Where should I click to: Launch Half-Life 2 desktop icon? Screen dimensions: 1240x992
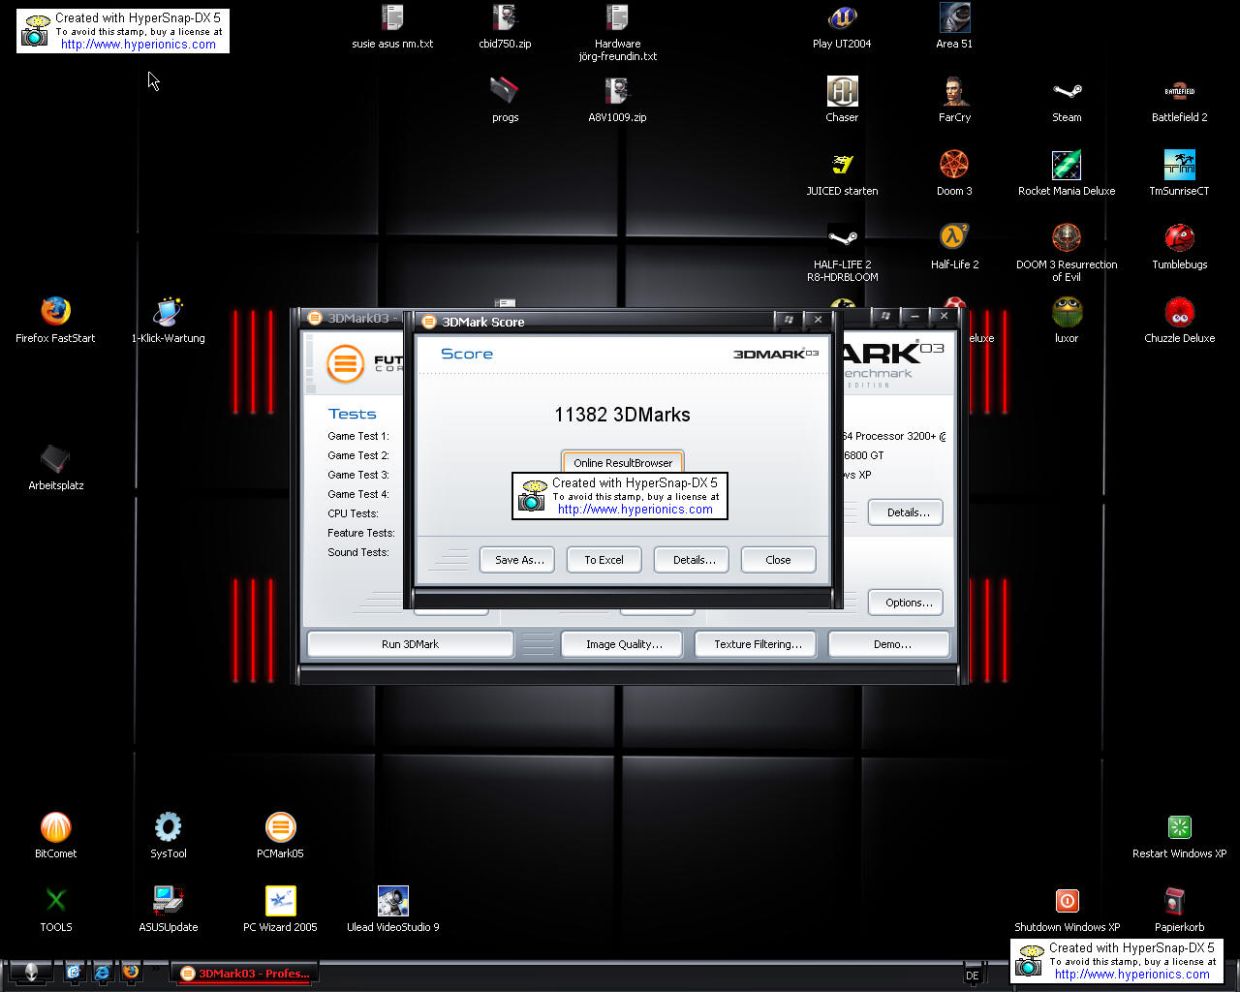[954, 238]
